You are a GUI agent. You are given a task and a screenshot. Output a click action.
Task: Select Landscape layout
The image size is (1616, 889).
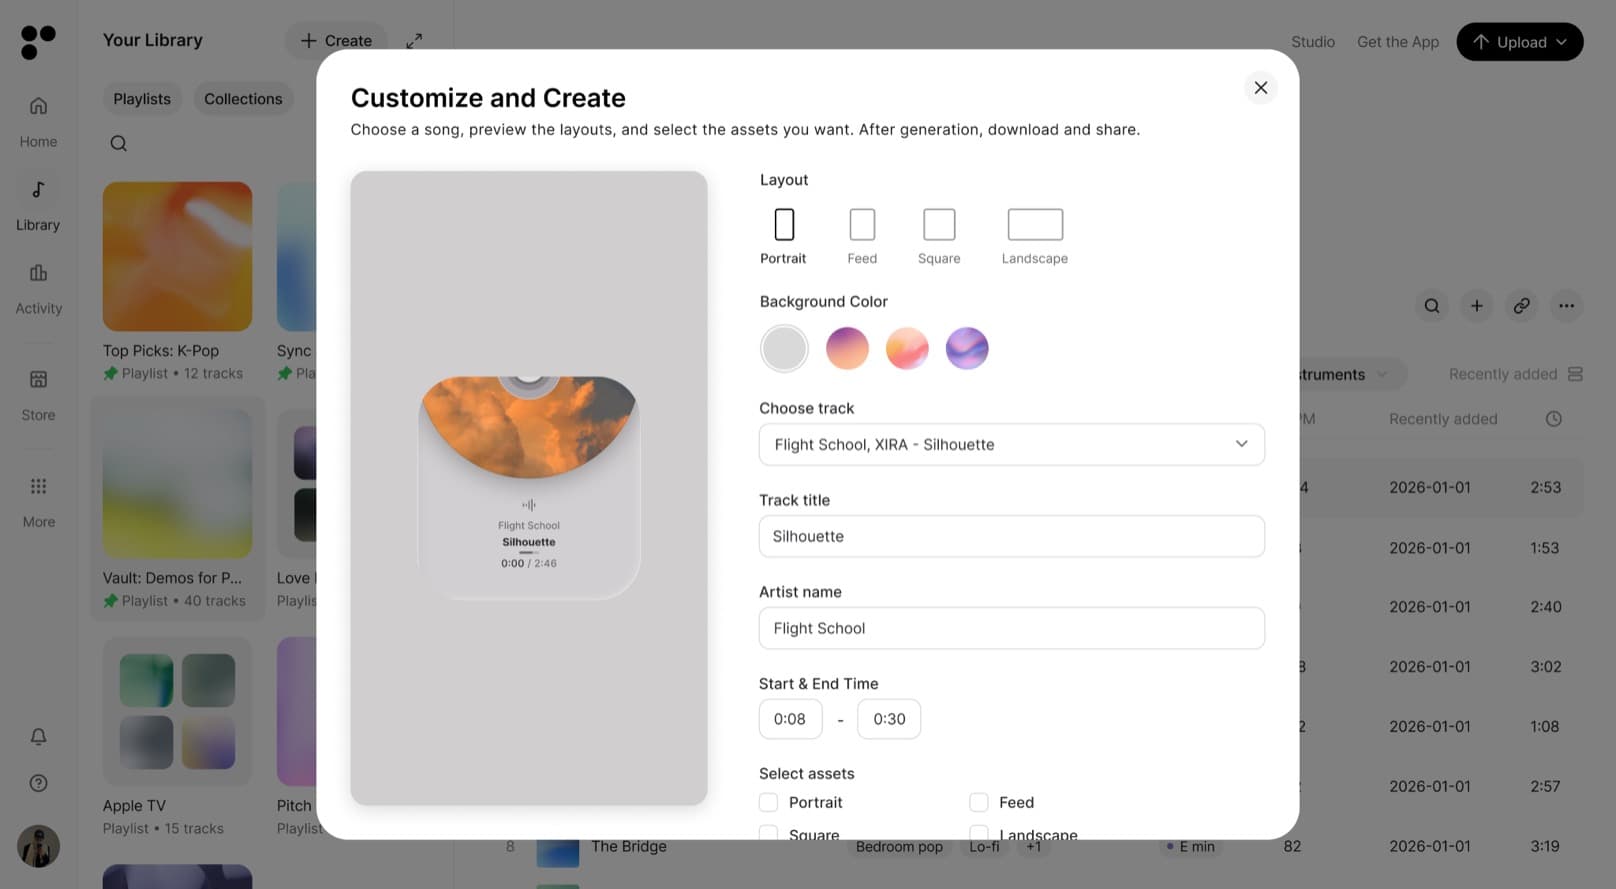[x=1035, y=236]
